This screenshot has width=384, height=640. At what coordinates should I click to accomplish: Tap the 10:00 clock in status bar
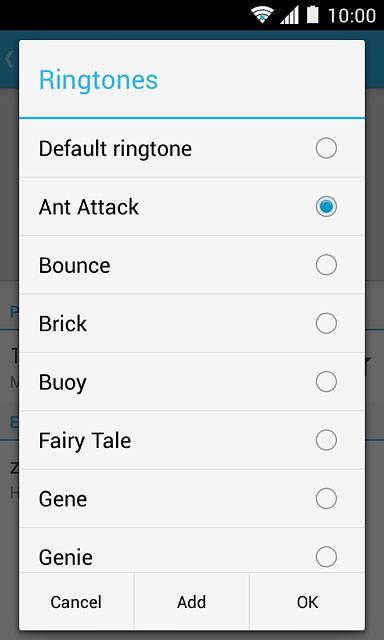coord(352,16)
